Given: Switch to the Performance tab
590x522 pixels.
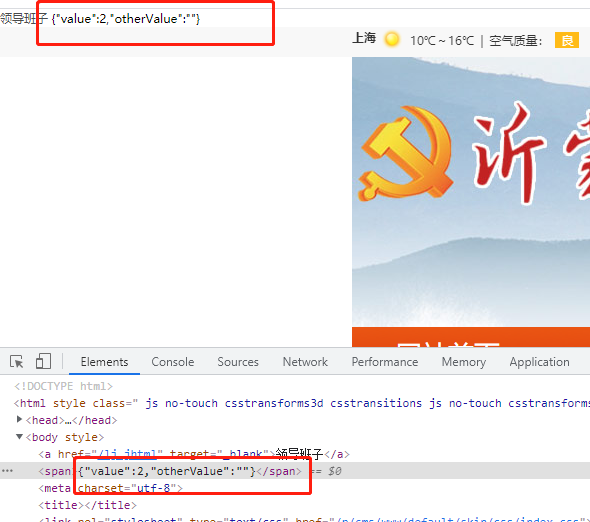Looking at the screenshot, I should [x=385, y=362].
